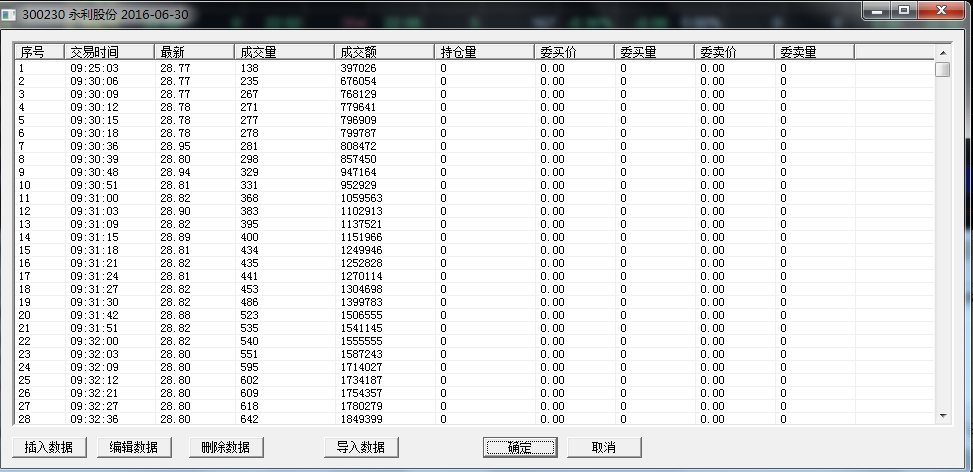Screen dimensions: 973x472
Task: Sort by the 最新 column header
Action: (x=194, y=52)
